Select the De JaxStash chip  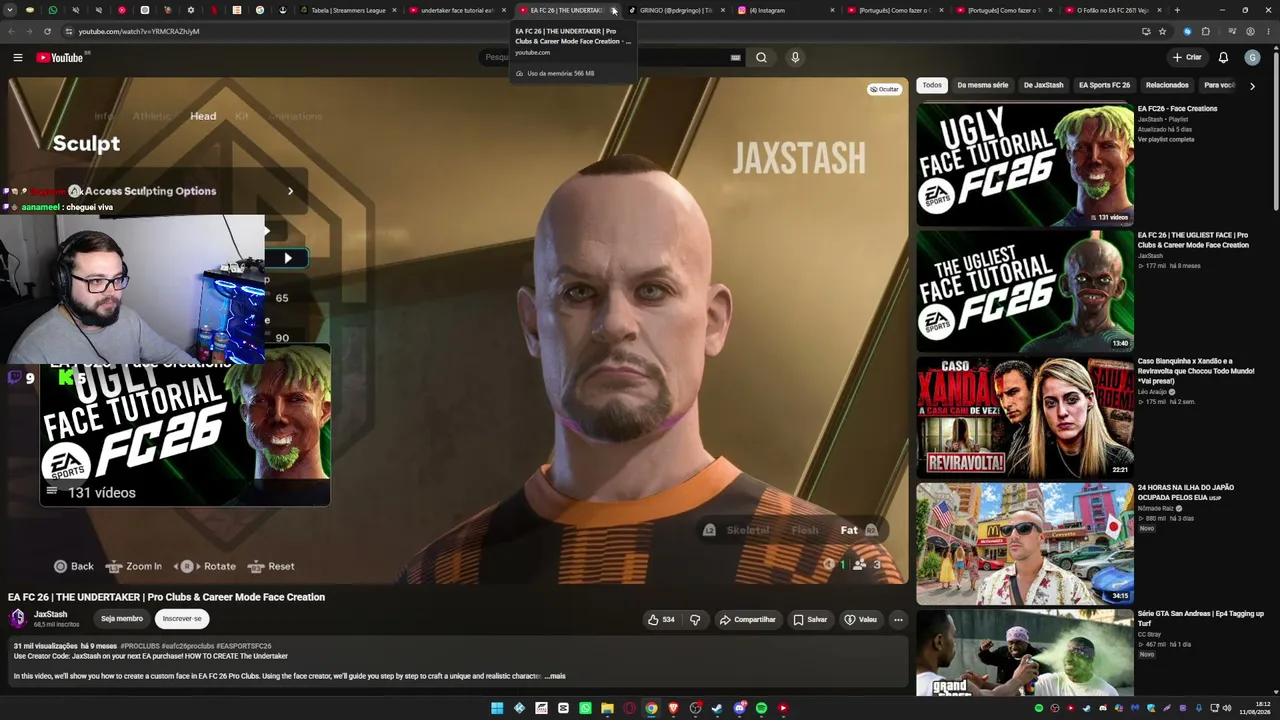tap(1043, 85)
